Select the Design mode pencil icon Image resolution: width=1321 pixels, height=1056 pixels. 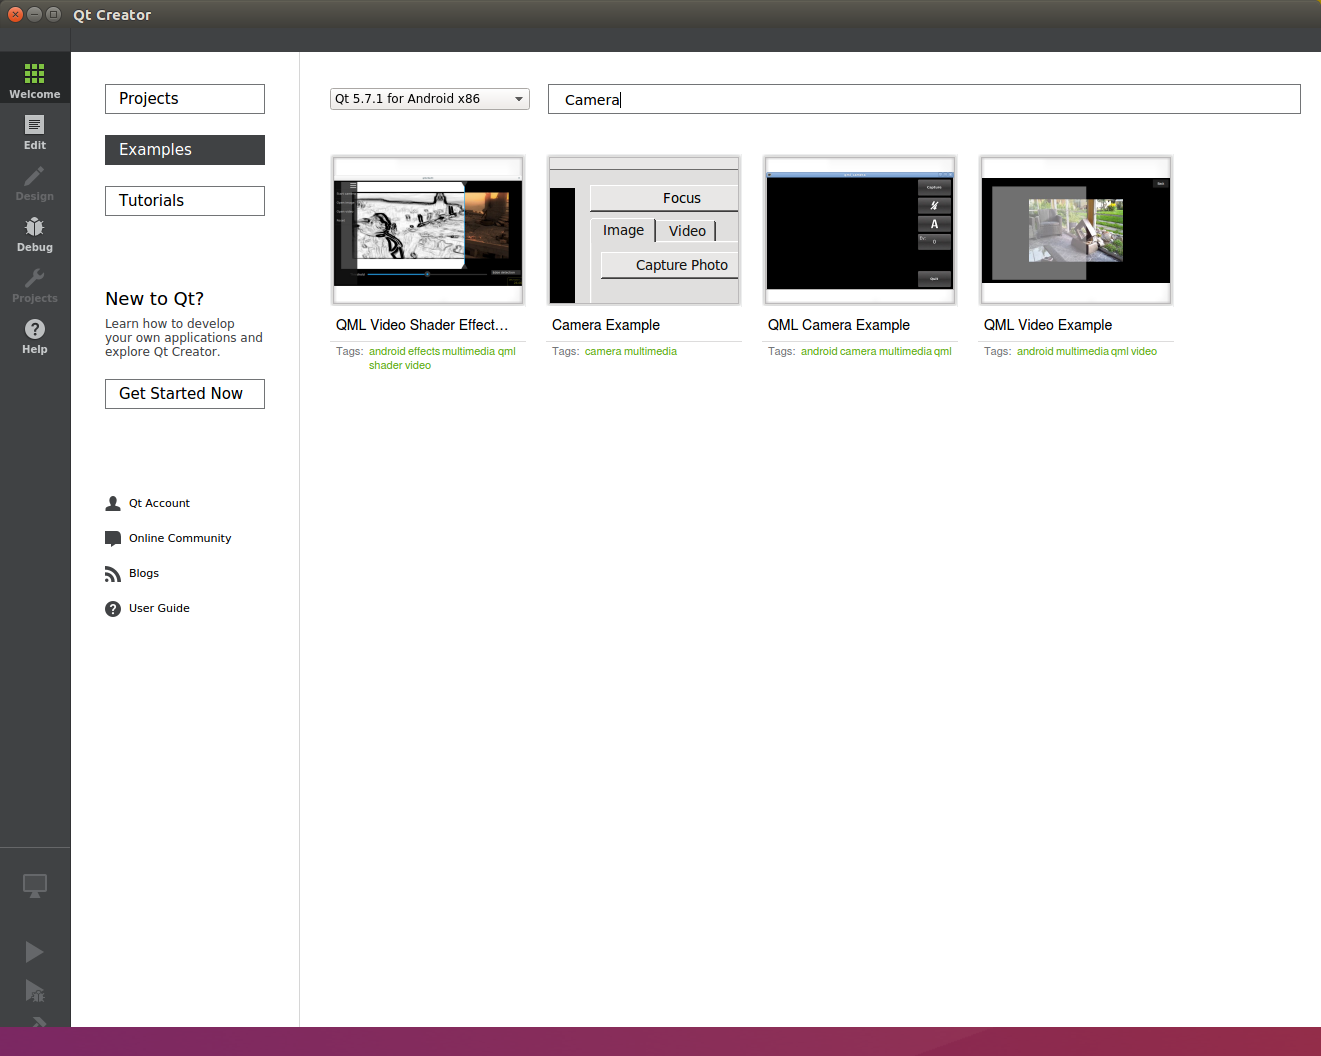[34, 176]
